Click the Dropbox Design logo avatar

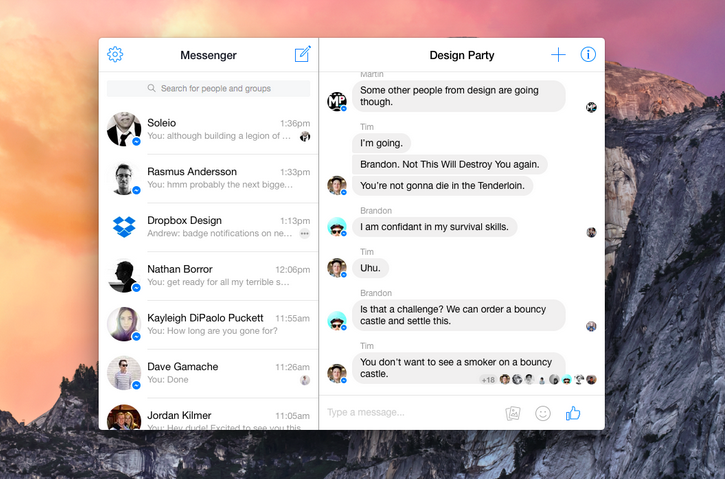tap(124, 227)
